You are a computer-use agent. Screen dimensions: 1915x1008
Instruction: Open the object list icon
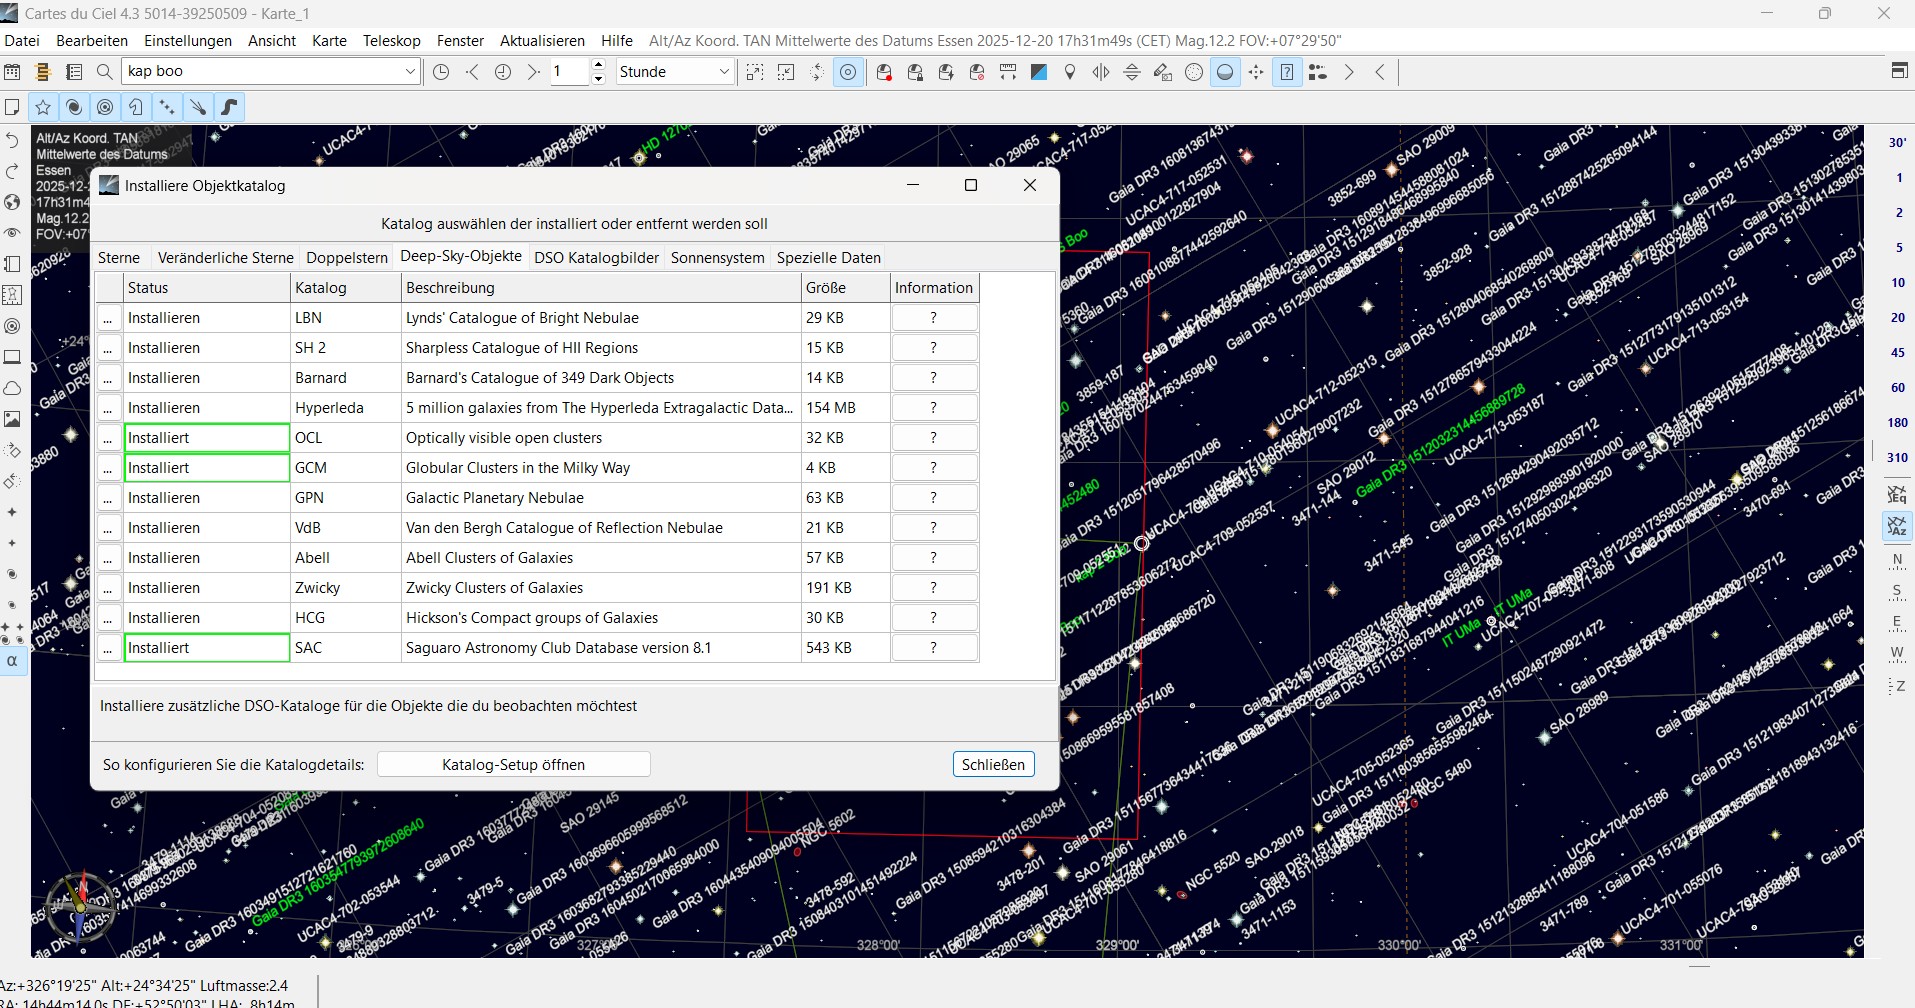point(74,72)
